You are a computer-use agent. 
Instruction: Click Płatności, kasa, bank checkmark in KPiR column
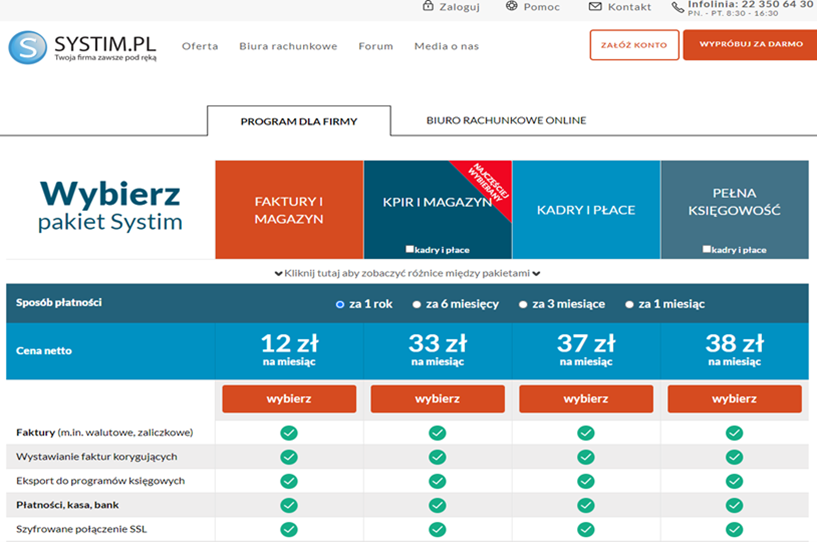(x=437, y=505)
